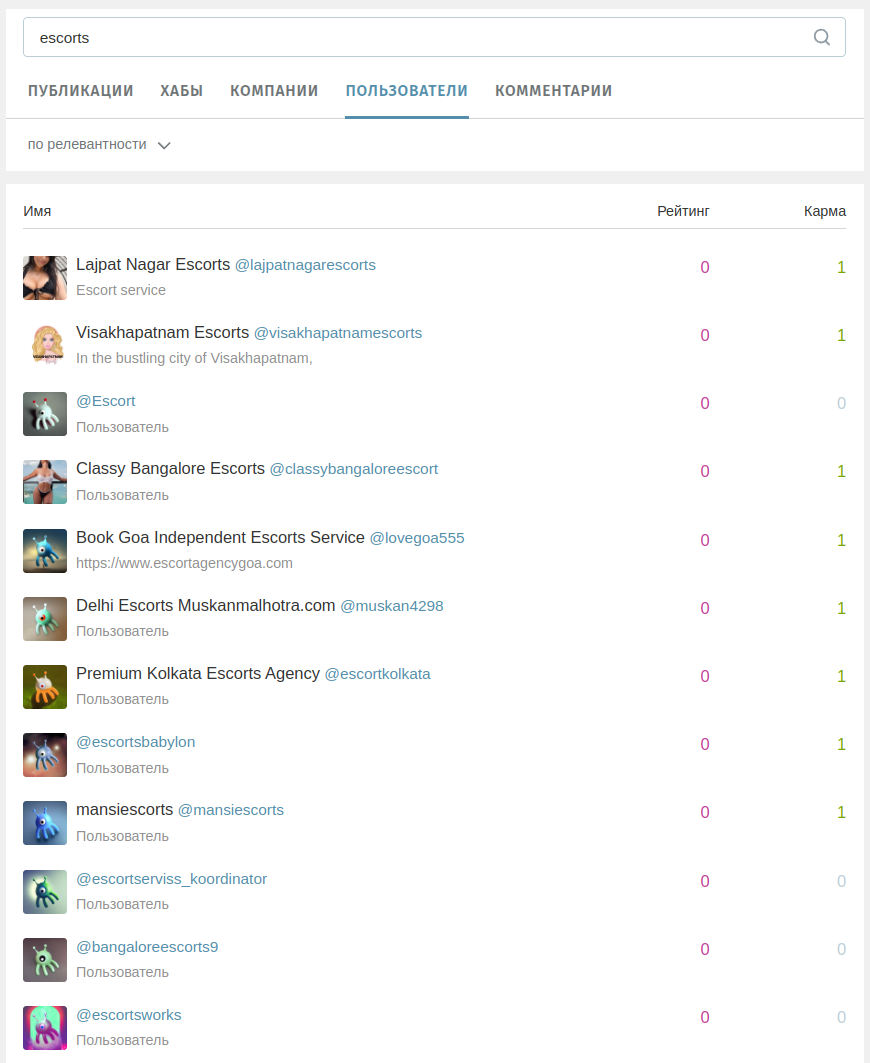The image size is (870, 1063).
Task: Open the "по релевантности" sort dropdown
Action: 99,144
